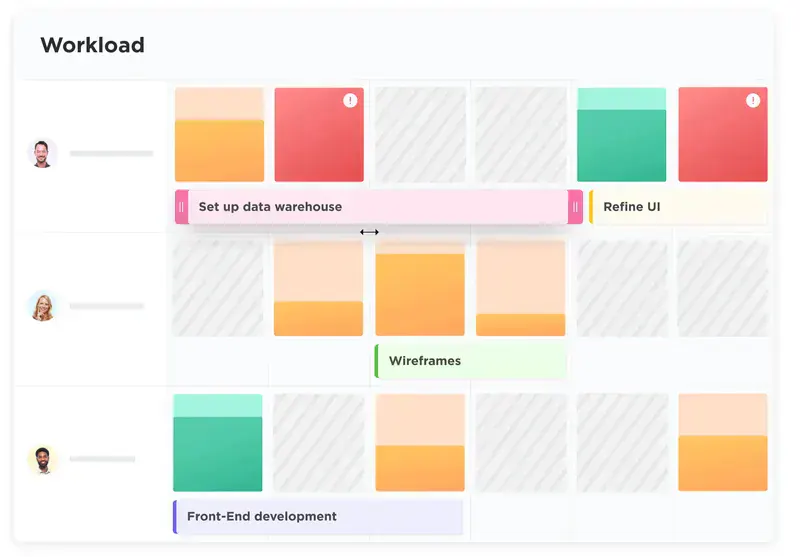Click the last red block's alert icon
Screen dimensions: 800x557
754,100
